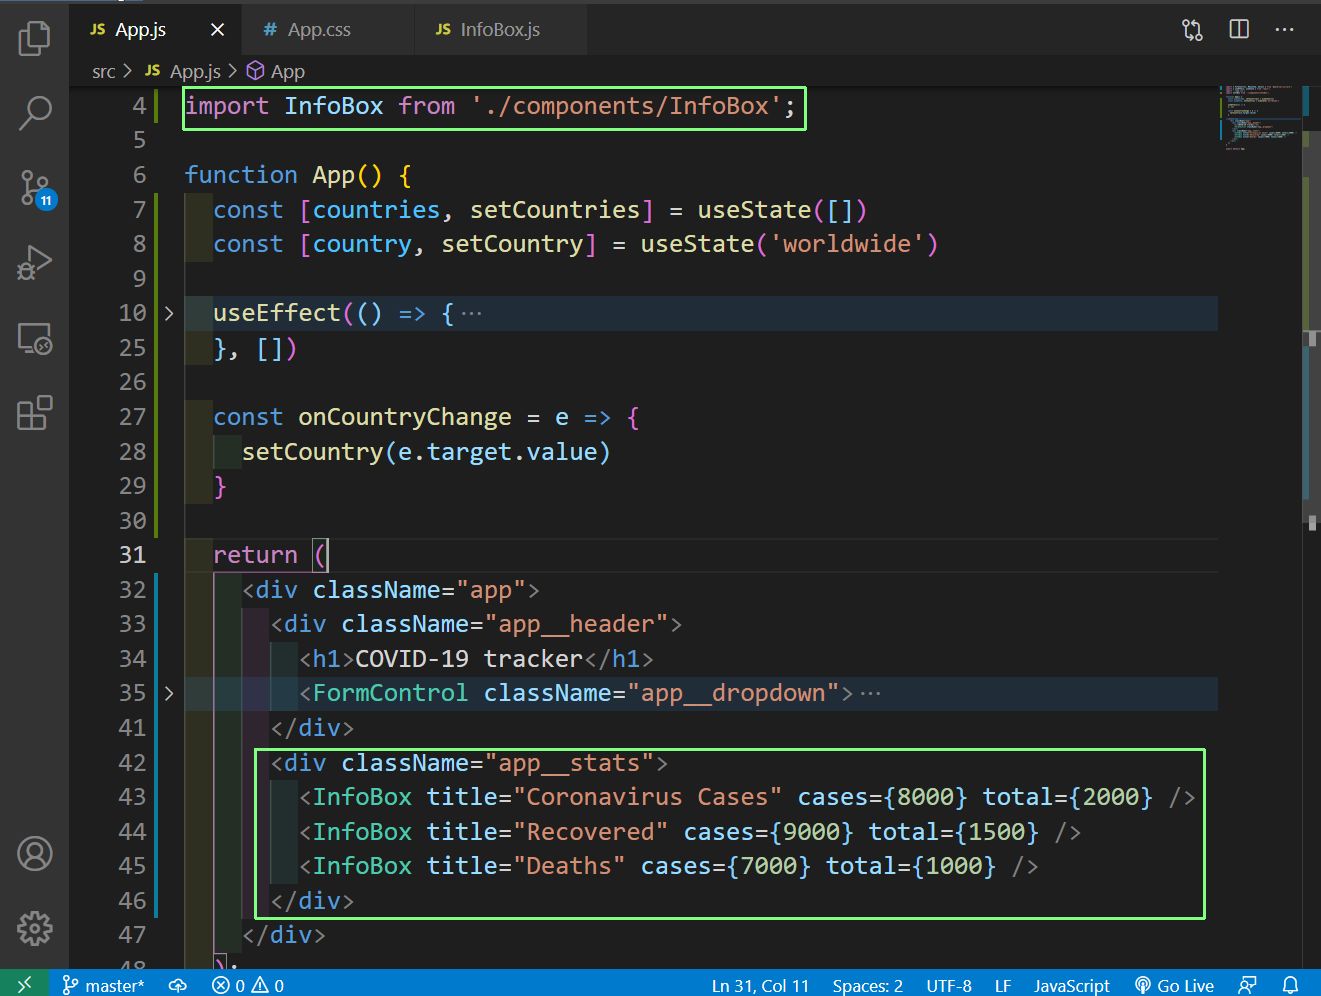Click Open Changes compare icon
The image size is (1321, 996).
pos(1192,29)
